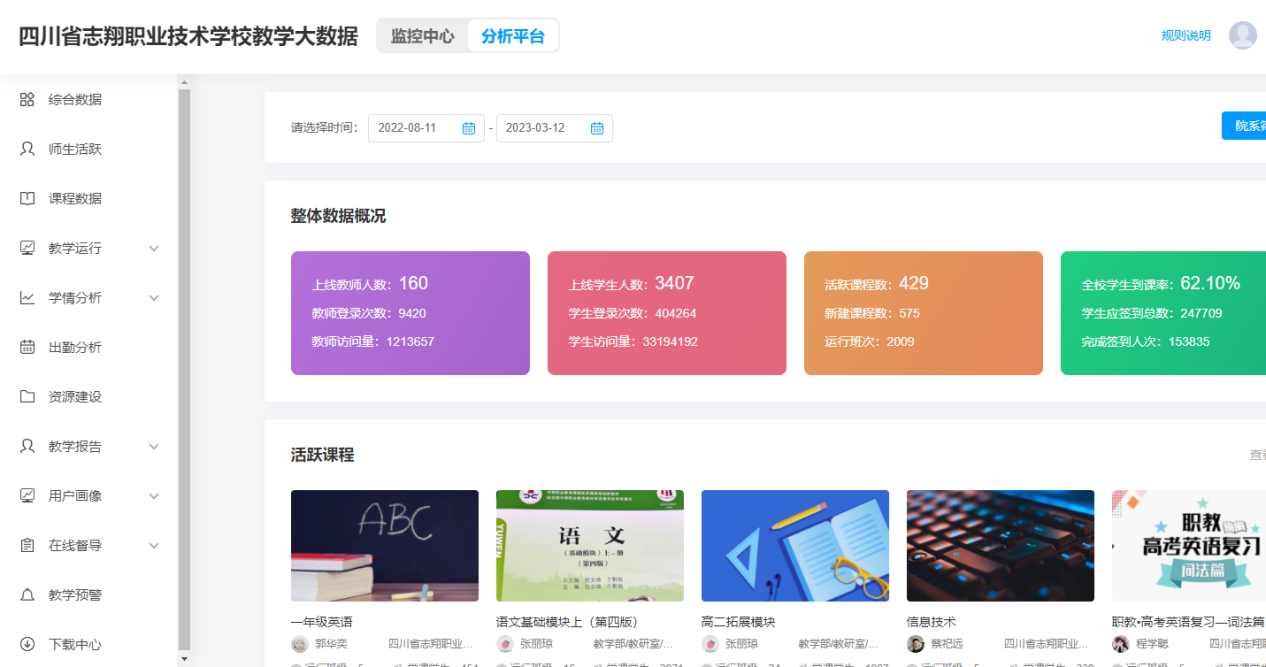Image resolution: width=1266 pixels, height=667 pixels.
Task: Open the 规则说明 link
Action: pyautogui.click(x=1185, y=36)
